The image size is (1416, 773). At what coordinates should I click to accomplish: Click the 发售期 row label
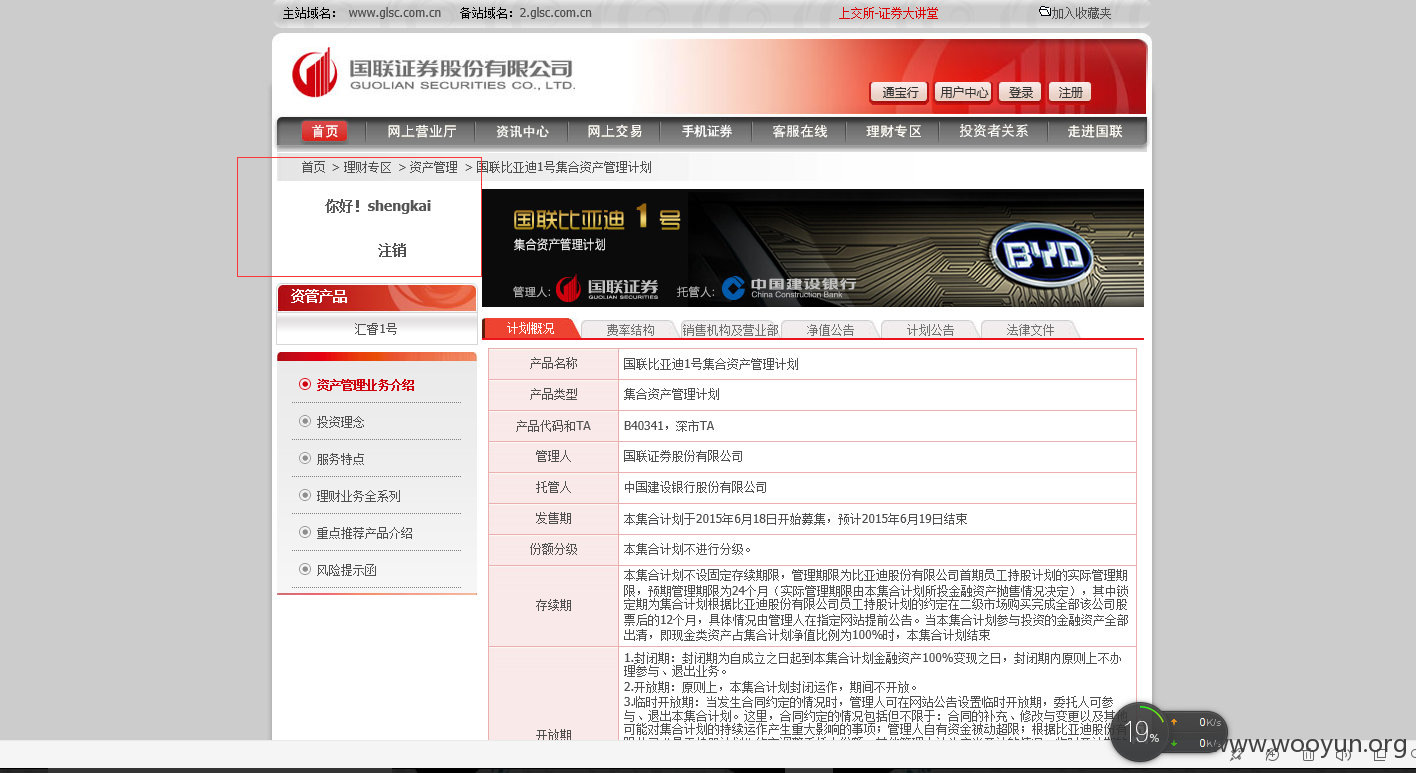(x=553, y=519)
